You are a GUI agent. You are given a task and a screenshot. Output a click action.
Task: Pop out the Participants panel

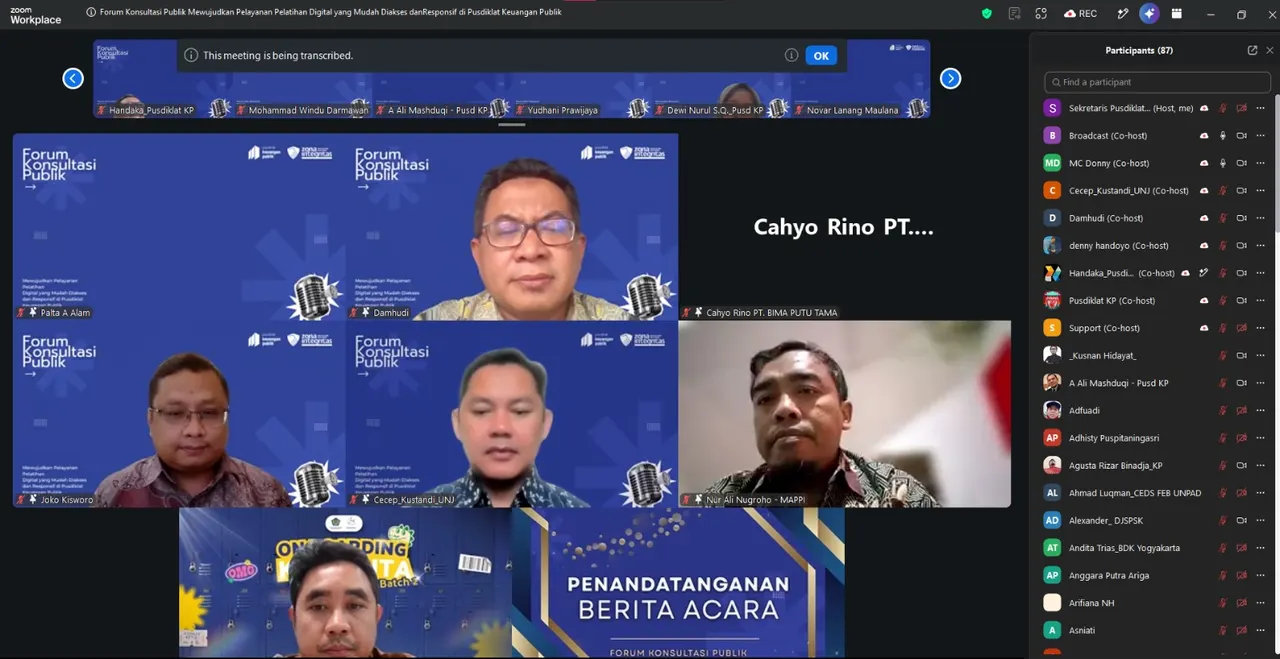1252,50
